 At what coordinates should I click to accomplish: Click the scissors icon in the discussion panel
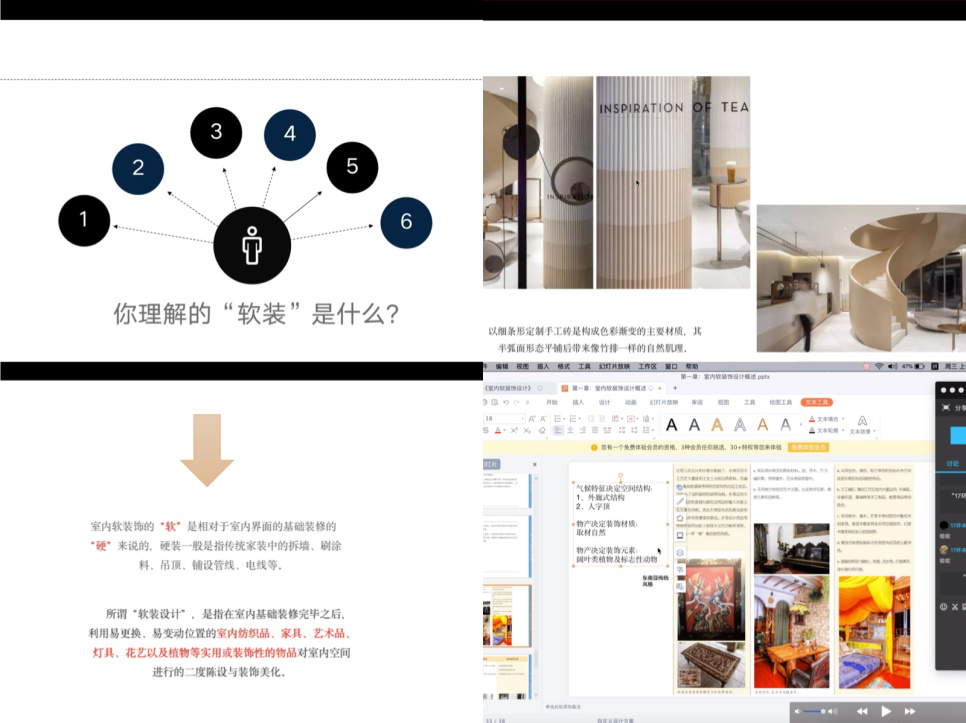click(955, 607)
